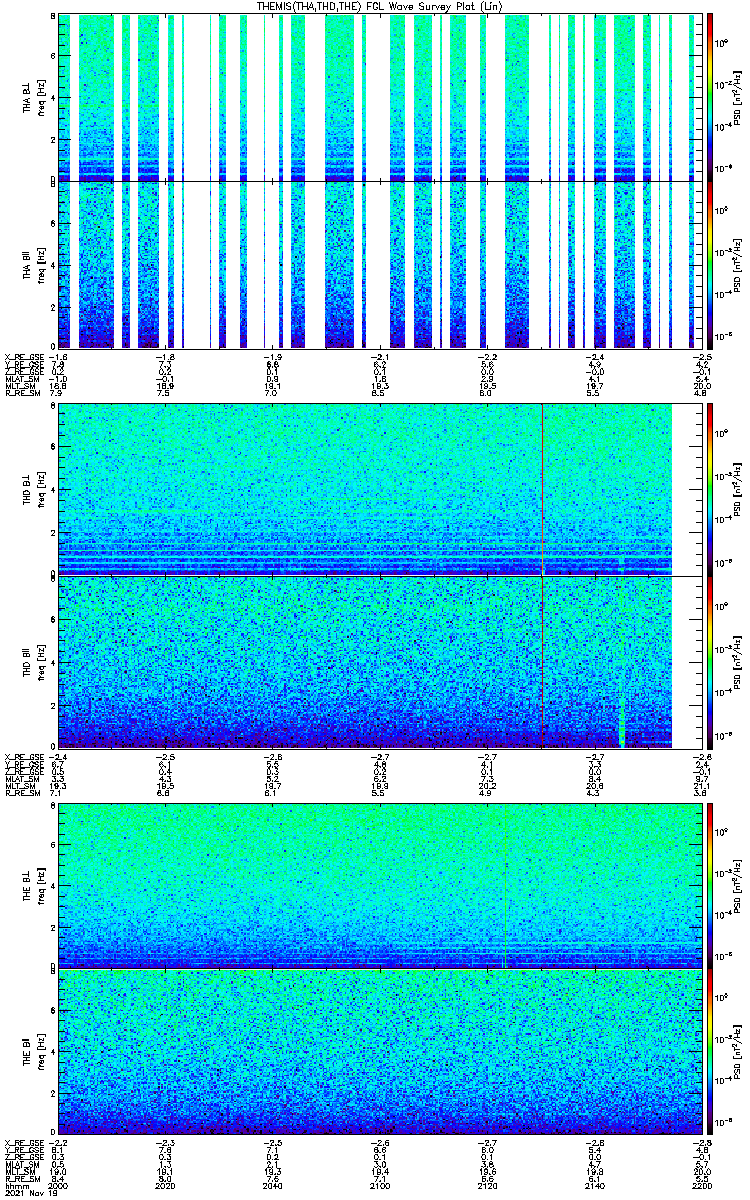750x1200 pixels.
Task: Click the THA B-parallel freq [Hz] axis label
Action: tap(40, 265)
